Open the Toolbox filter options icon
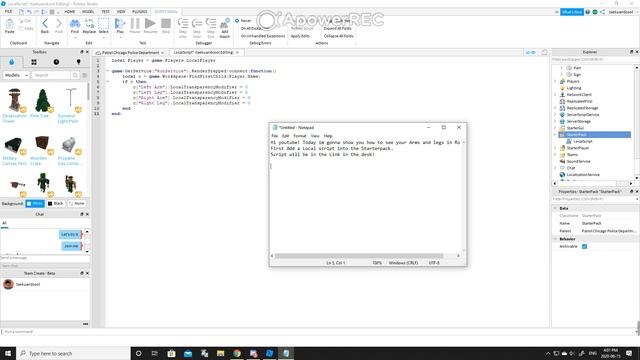This screenshot has height=360, width=640. tap(85, 75)
